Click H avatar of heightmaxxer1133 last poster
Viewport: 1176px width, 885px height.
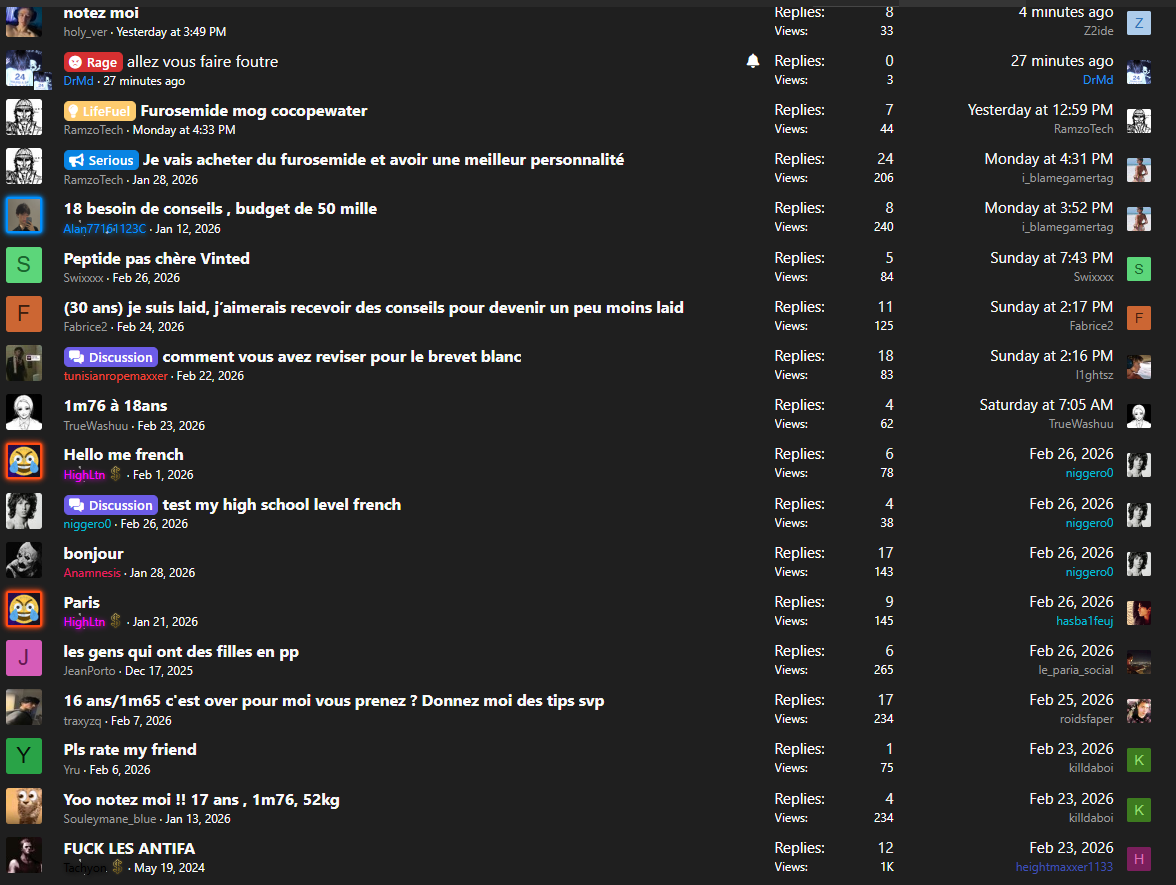[x=1138, y=858]
